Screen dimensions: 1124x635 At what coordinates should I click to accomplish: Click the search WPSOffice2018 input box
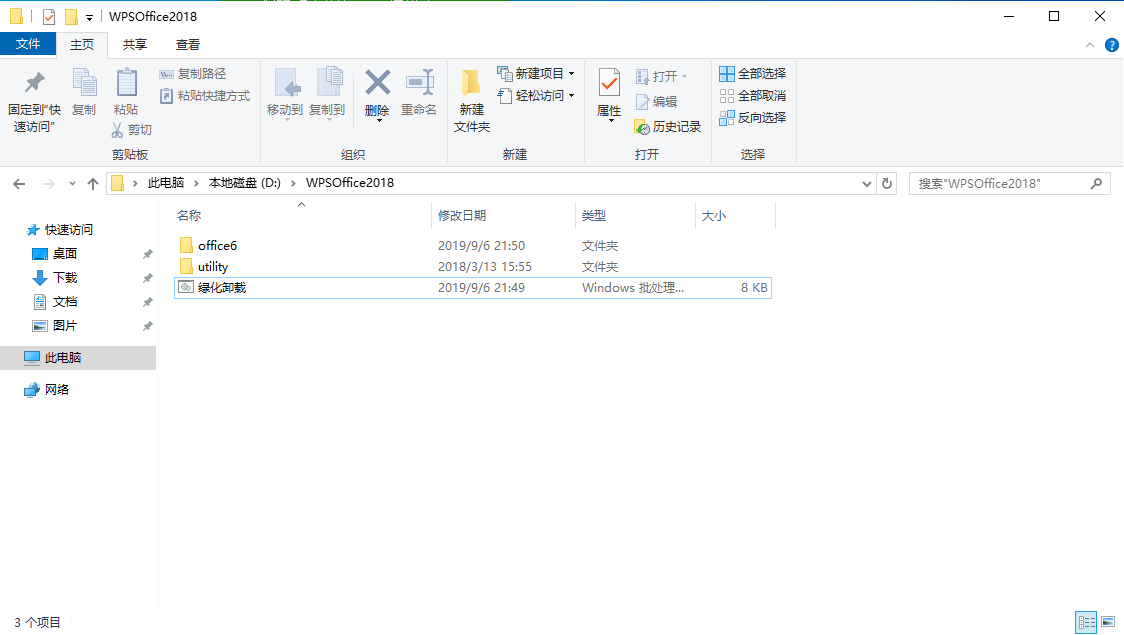pos(1000,183)
